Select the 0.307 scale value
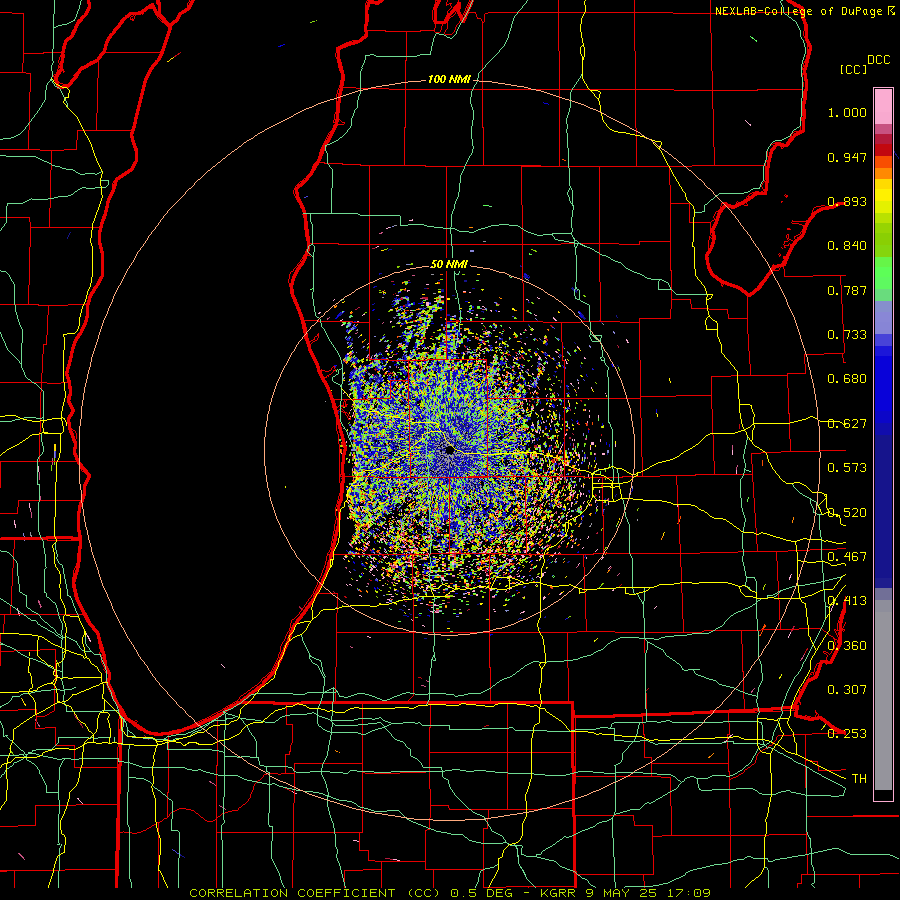This screenshot has width=900, height=900. point(847,690)
